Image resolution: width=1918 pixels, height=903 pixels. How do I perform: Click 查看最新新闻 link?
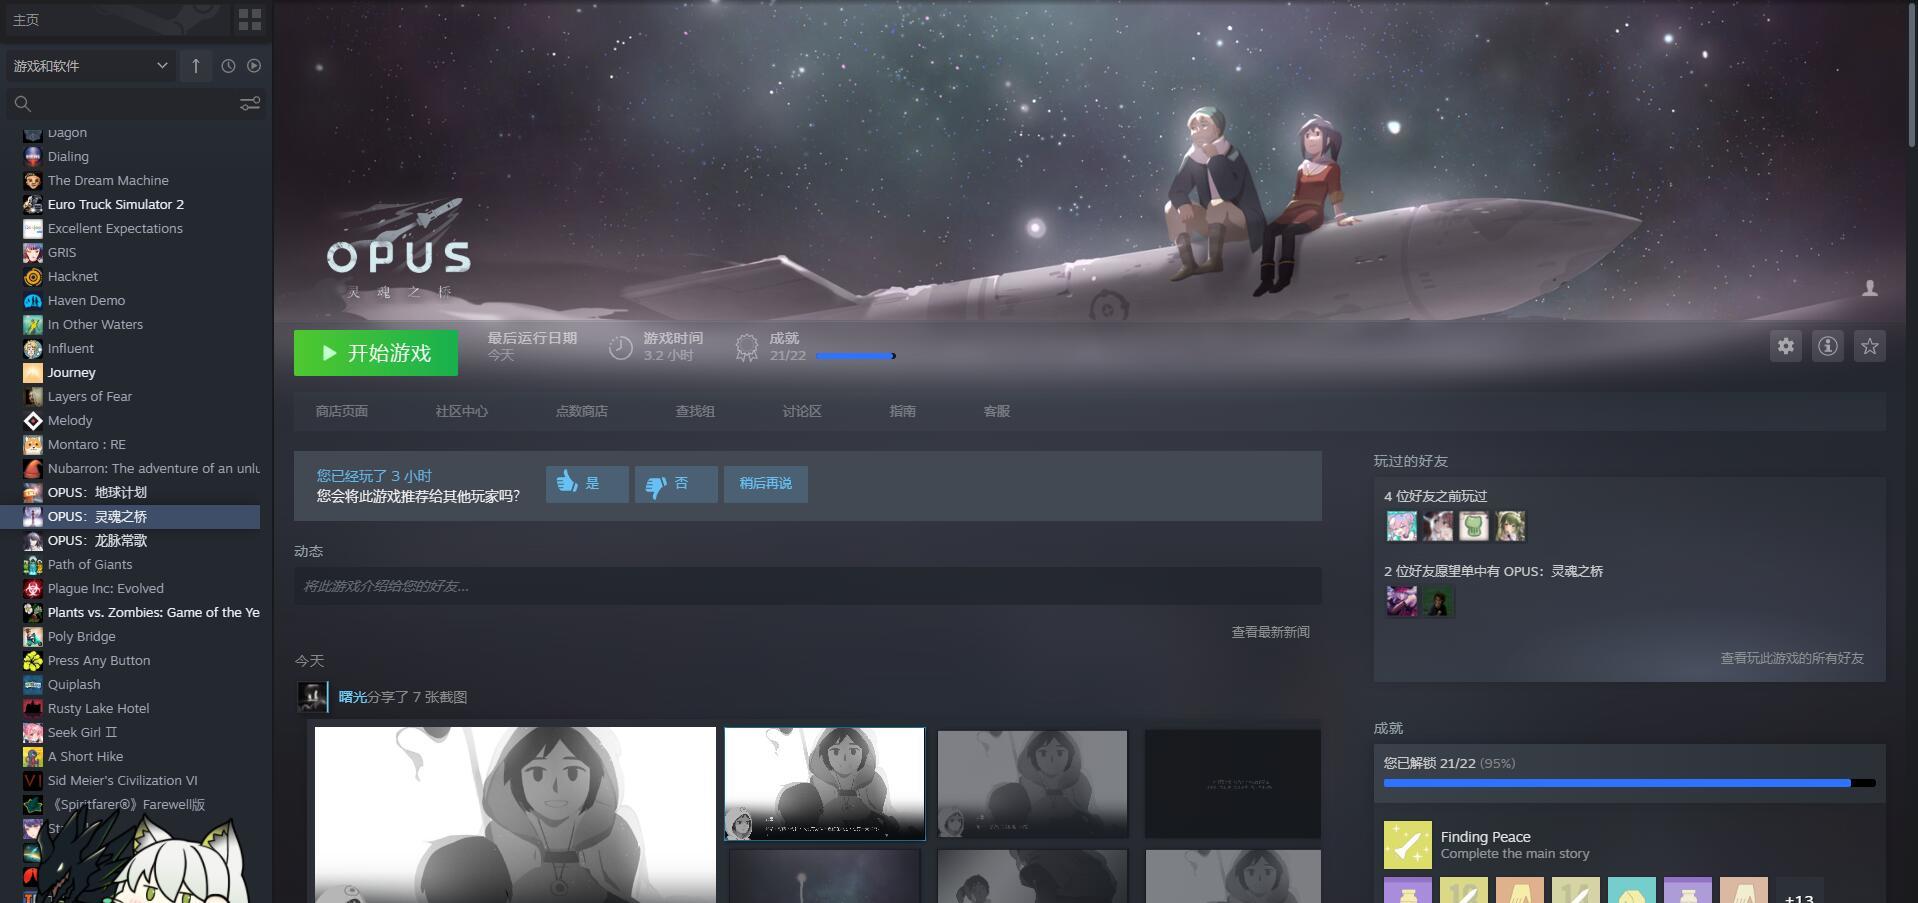click(x=1271, y=632)
